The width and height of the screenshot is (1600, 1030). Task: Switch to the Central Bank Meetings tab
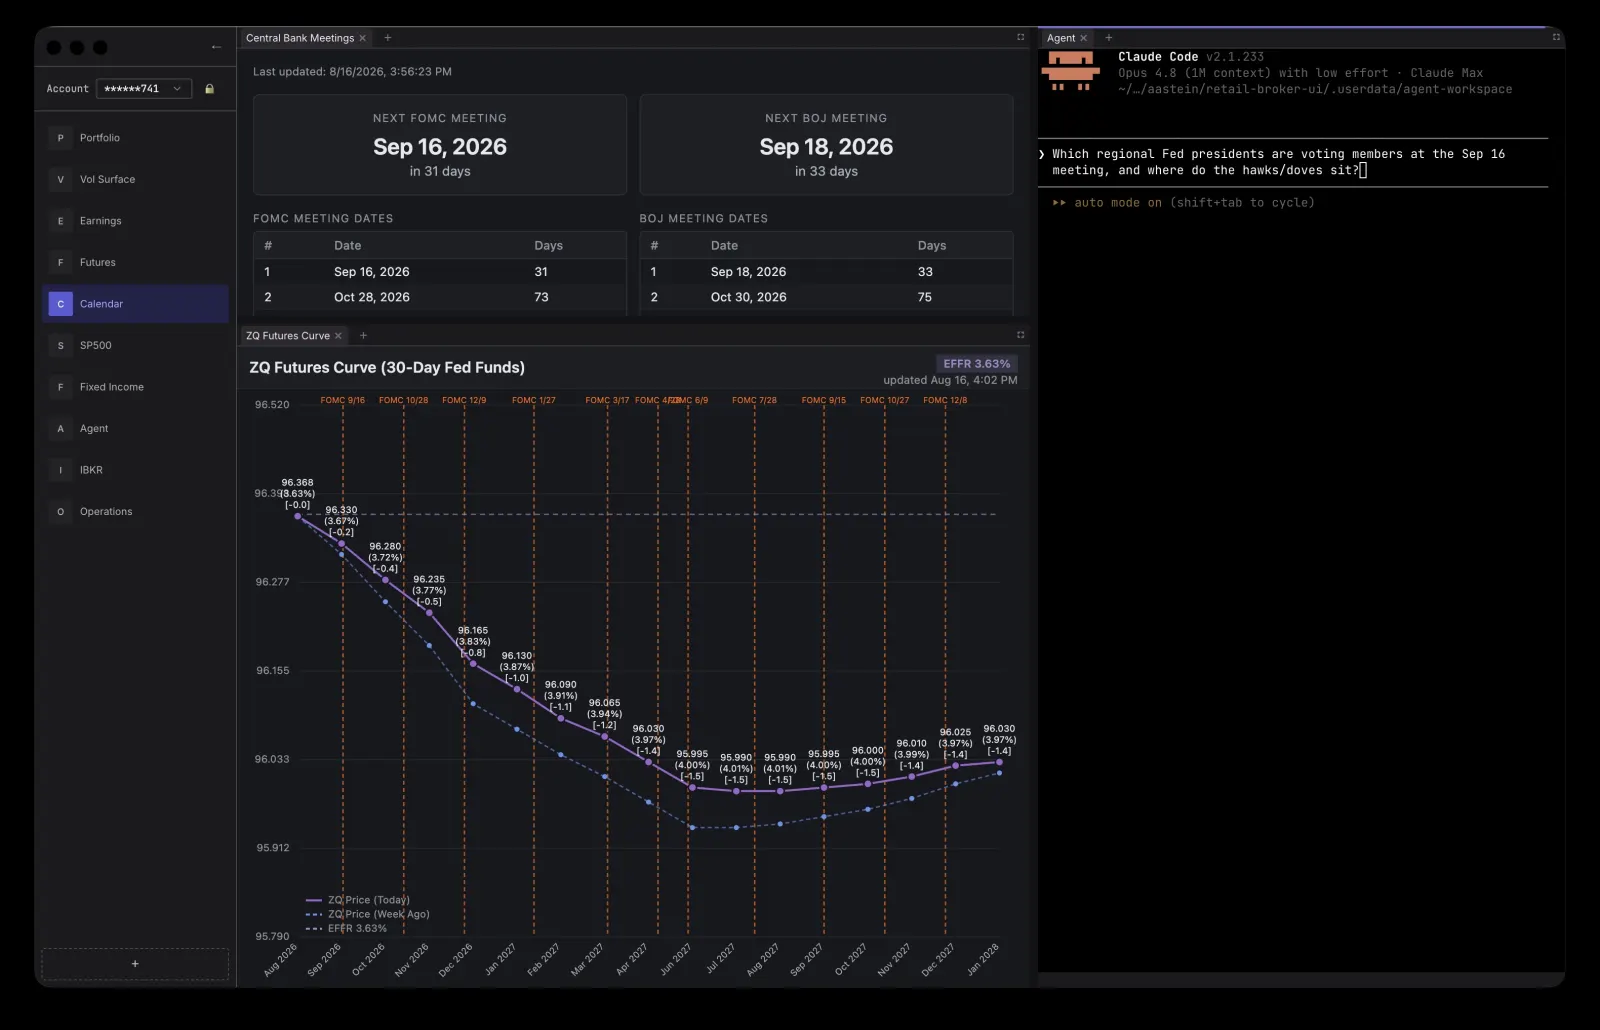(300, 38)
